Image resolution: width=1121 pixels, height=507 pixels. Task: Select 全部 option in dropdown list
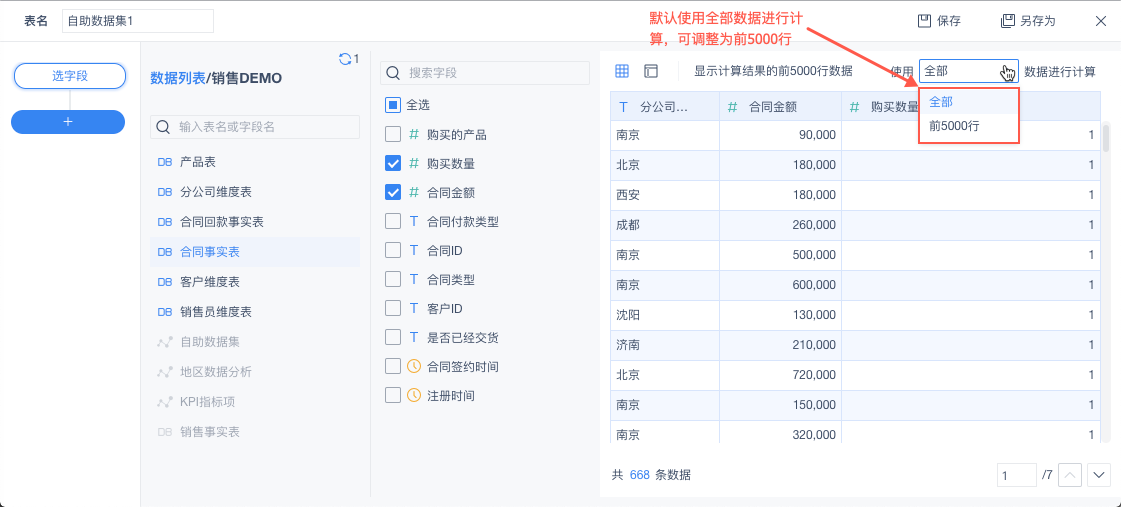click(941, 102)
